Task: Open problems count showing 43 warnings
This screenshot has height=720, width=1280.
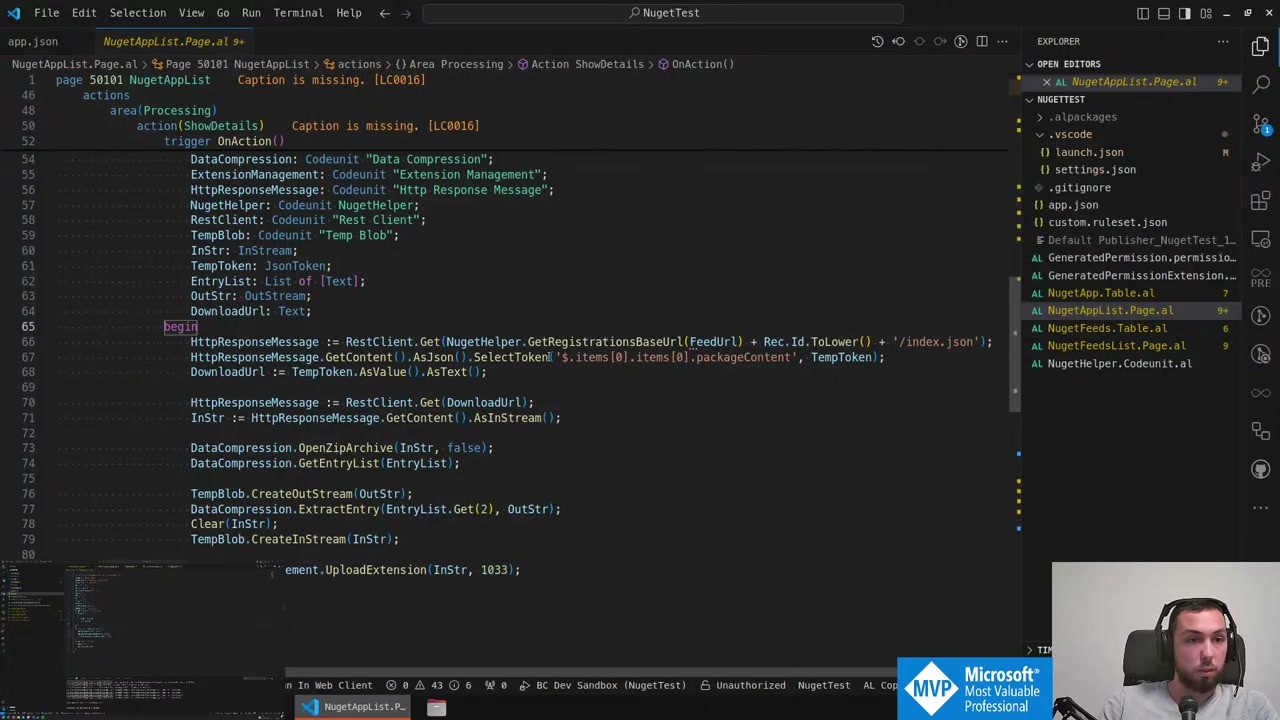Action: tap(437, 685)
